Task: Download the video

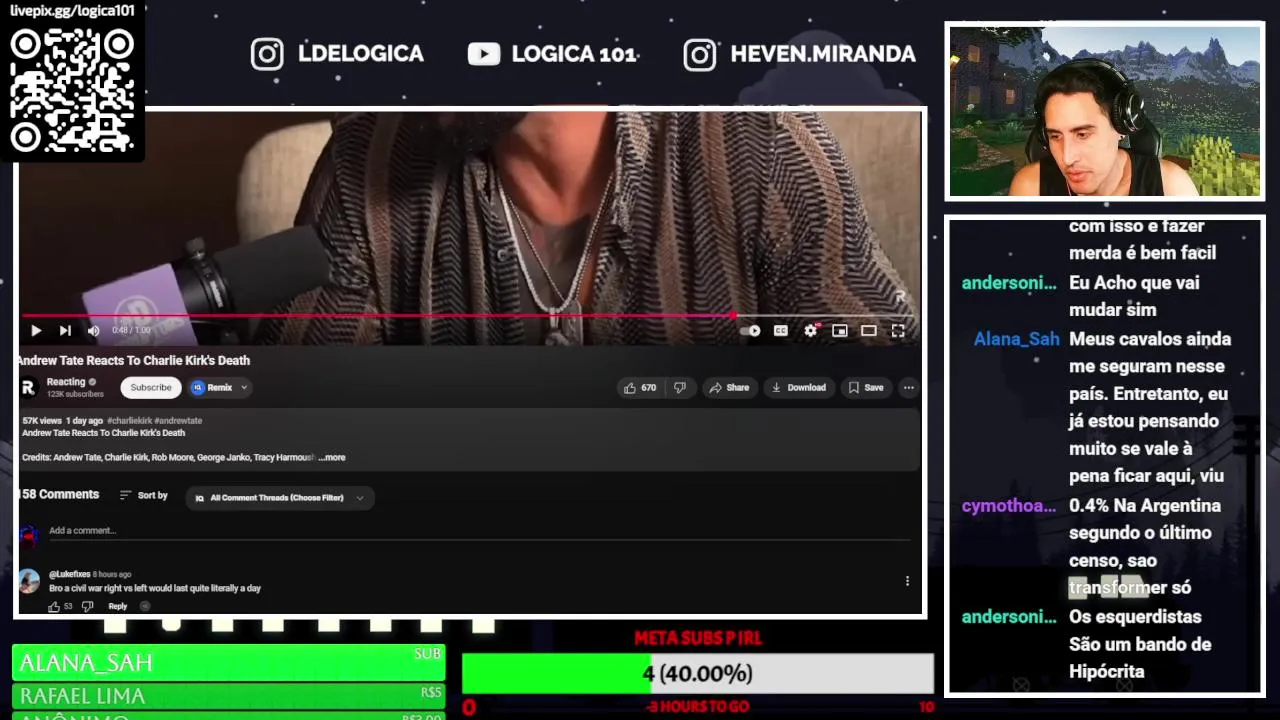Action: pyautogui.click(x=797, y=388)
